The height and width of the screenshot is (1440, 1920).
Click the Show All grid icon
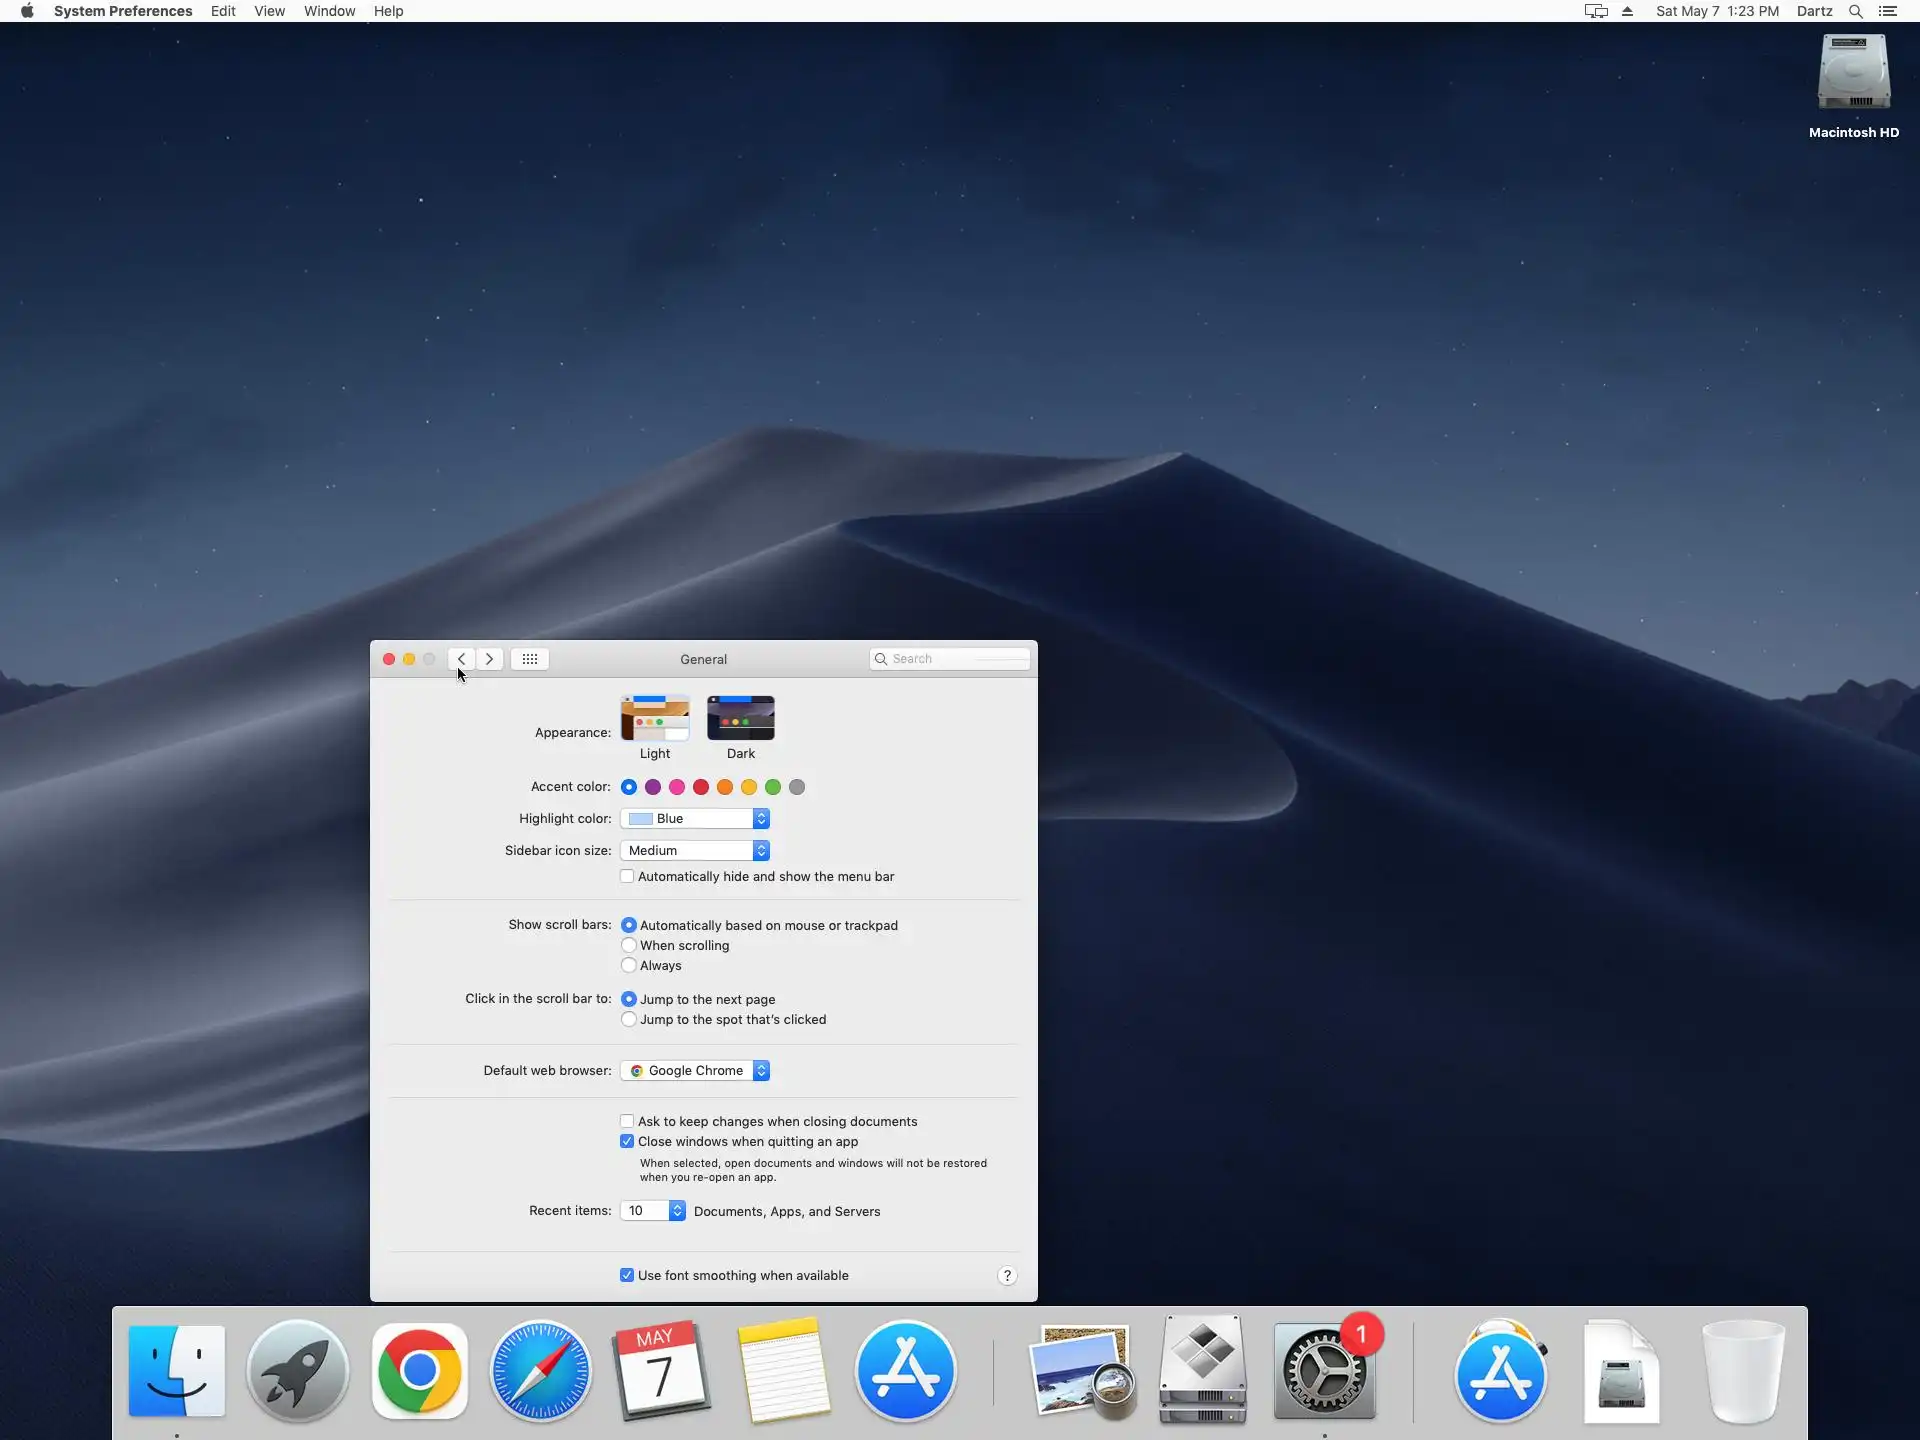click(x=529, y=659)
